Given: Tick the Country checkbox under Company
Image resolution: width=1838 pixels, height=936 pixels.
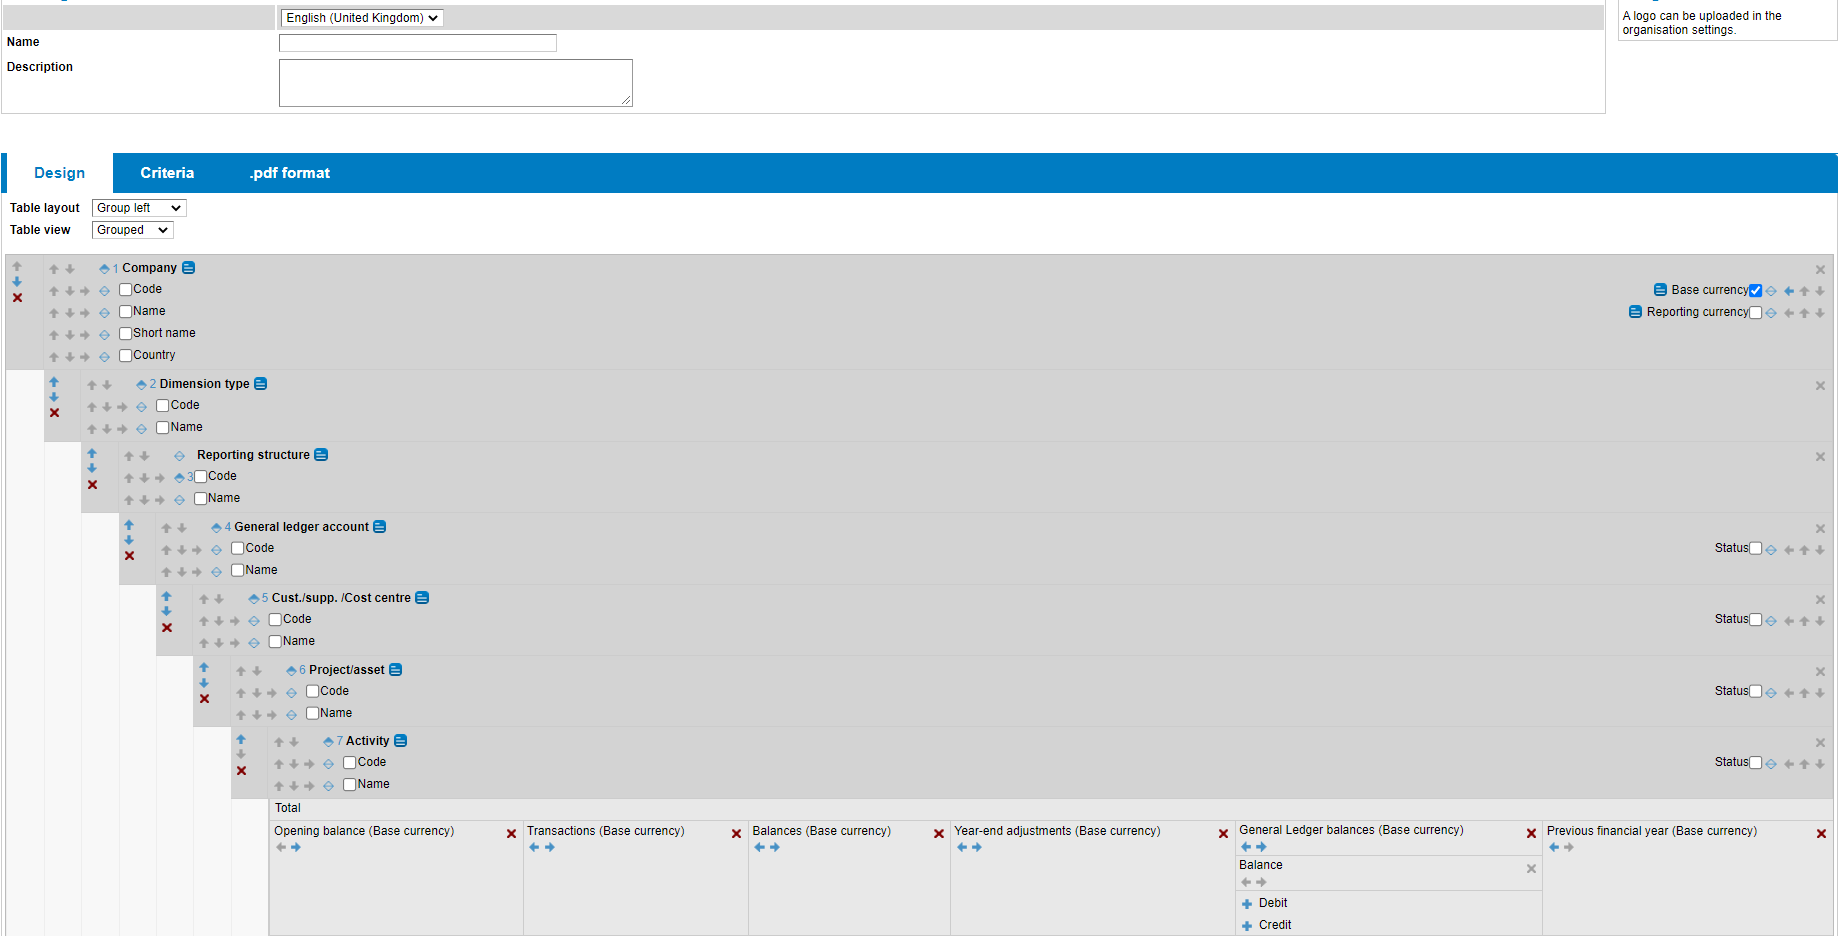Looking at the screenshot, I should coord(125,355).
